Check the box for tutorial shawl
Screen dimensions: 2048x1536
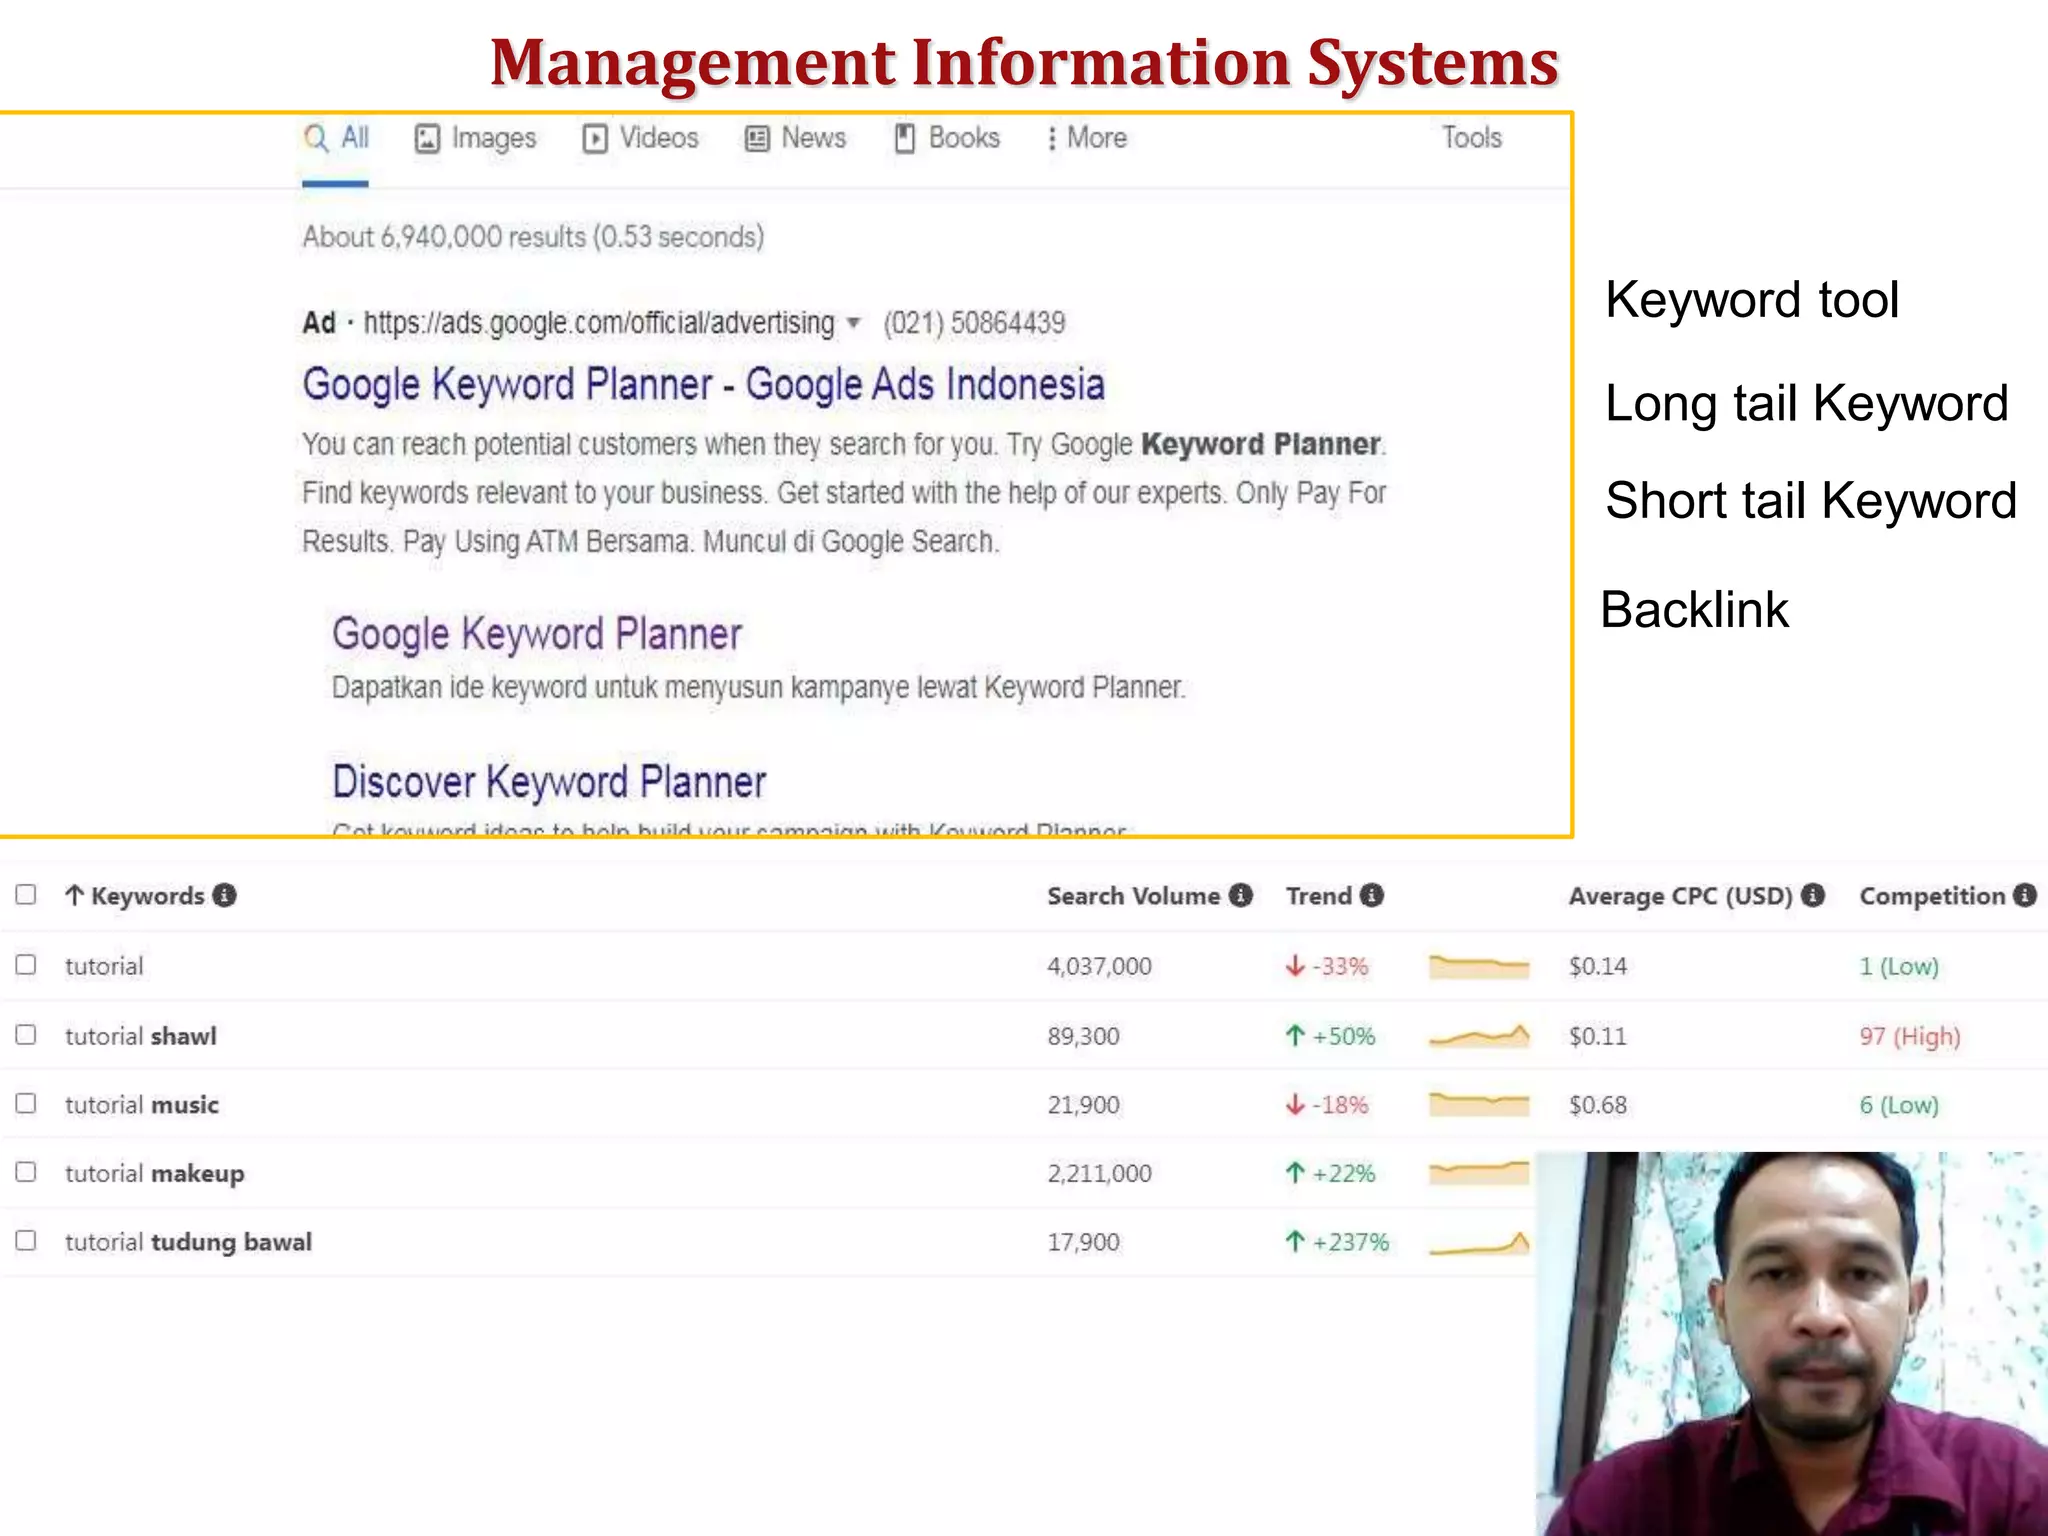click(x=26, y=1034)
